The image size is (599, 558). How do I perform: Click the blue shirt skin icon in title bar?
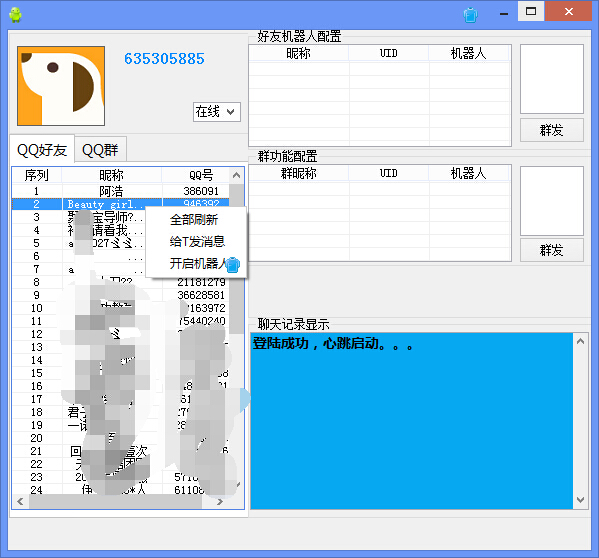pyautogui.click(x=470, y=15)
